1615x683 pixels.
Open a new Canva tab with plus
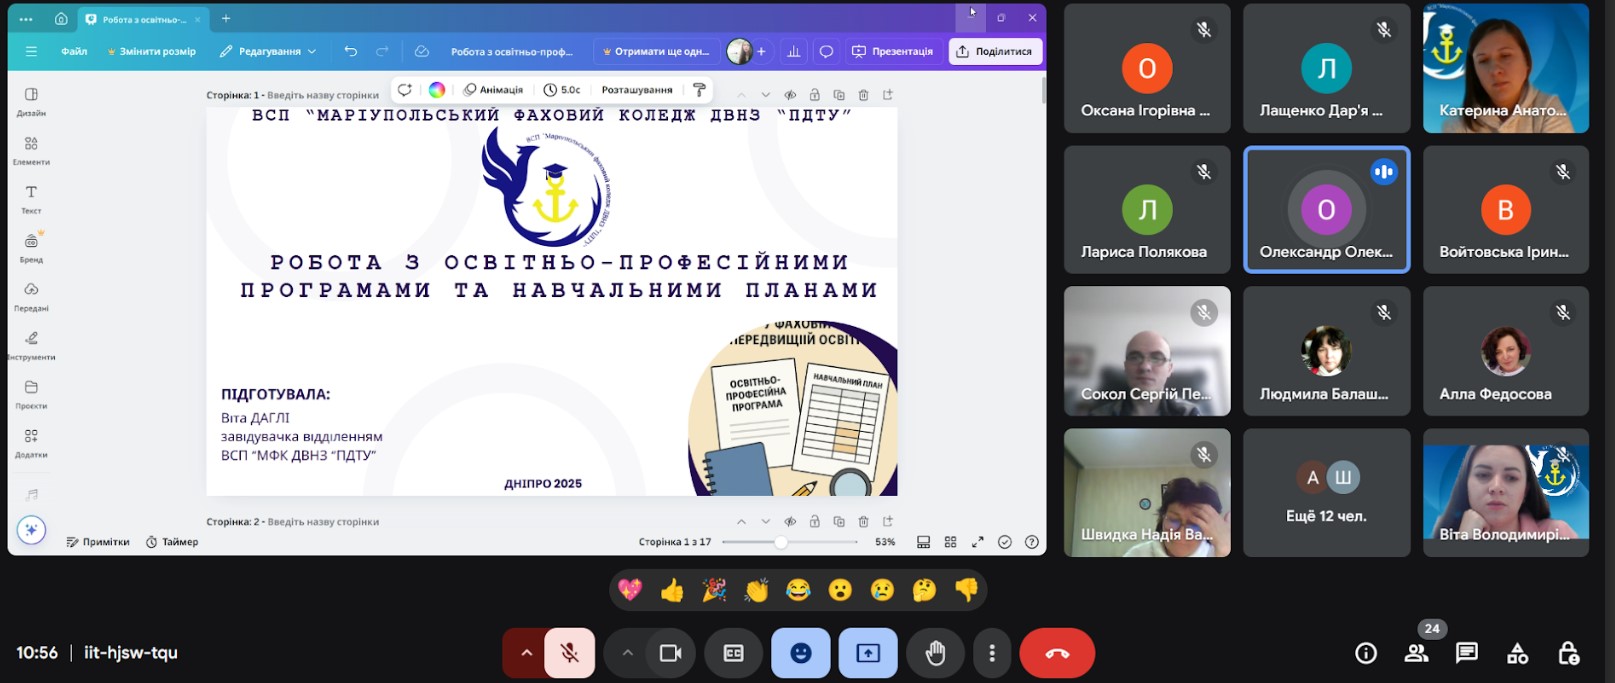(226, 18)
